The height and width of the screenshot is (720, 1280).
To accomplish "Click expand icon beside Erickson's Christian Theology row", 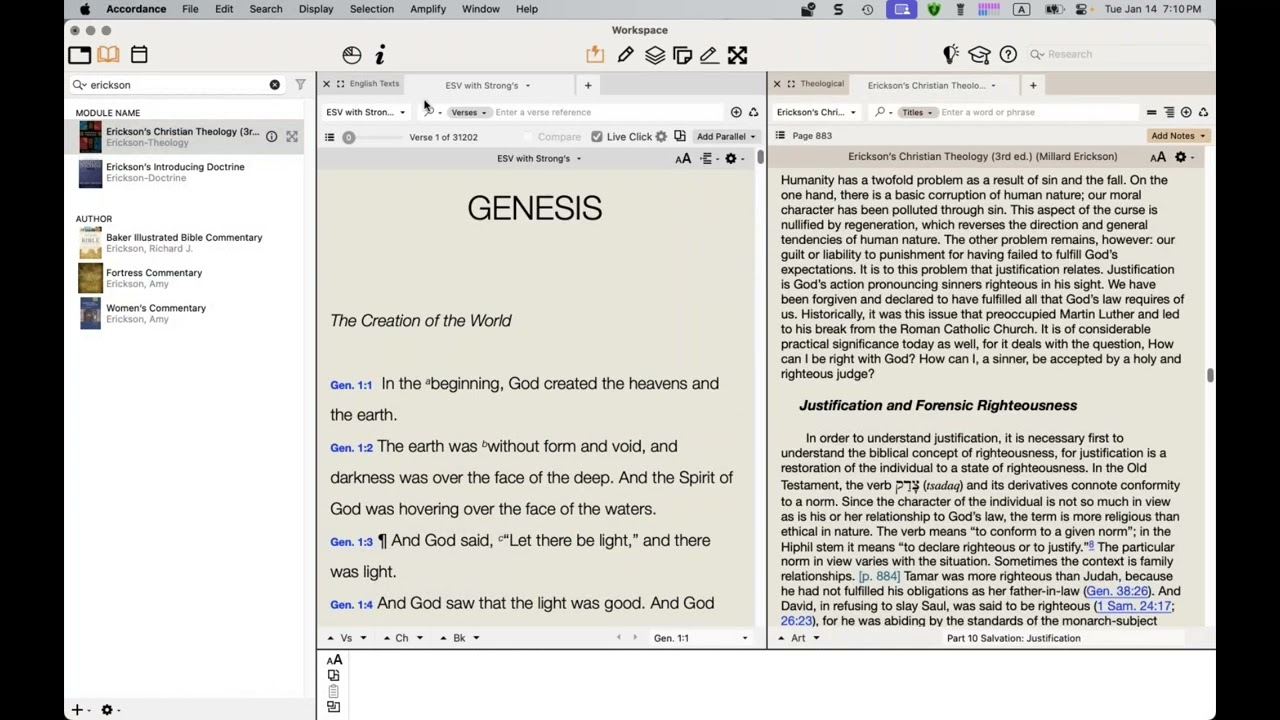I will (x=292, y=136).
